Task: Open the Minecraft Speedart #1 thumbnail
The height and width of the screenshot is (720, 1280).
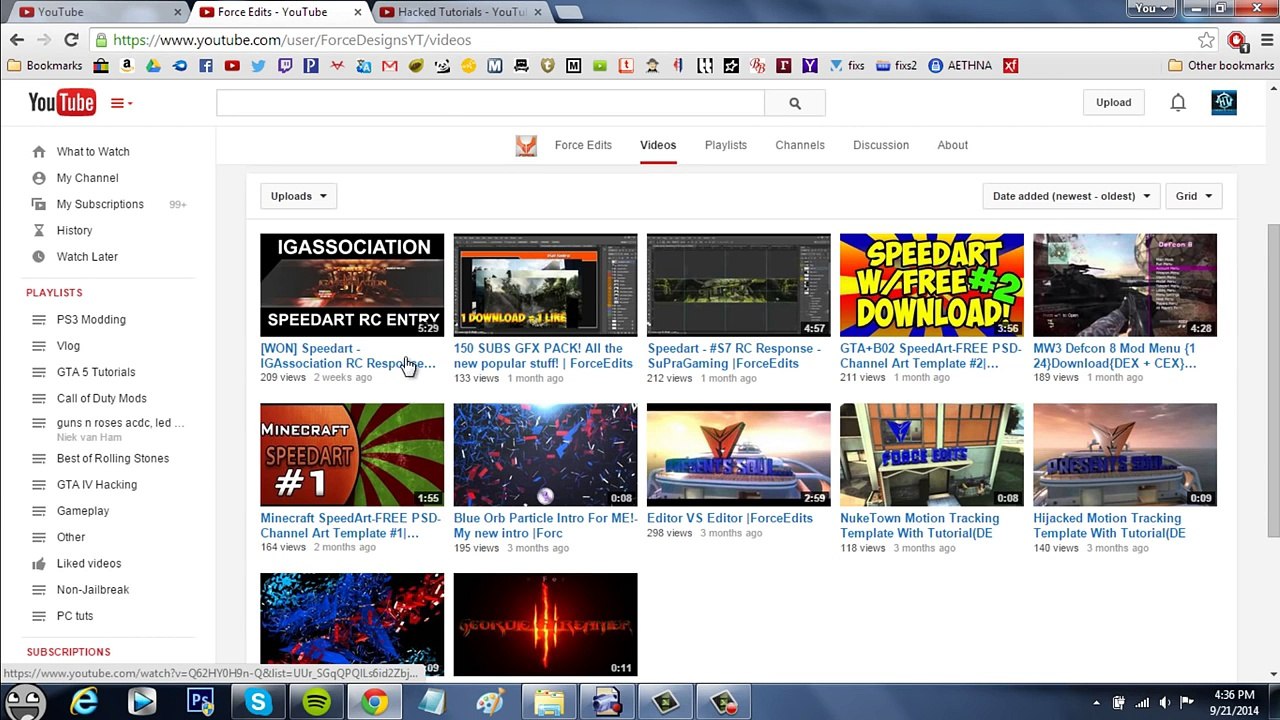Action: 352,455
